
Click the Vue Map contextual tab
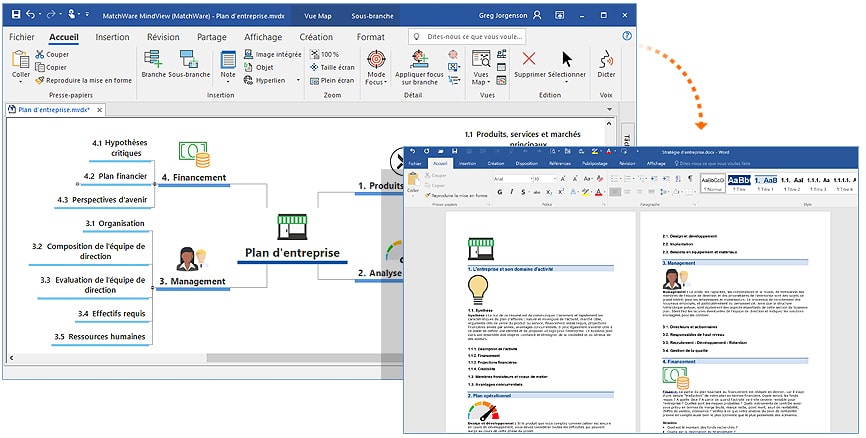point(318,15)
